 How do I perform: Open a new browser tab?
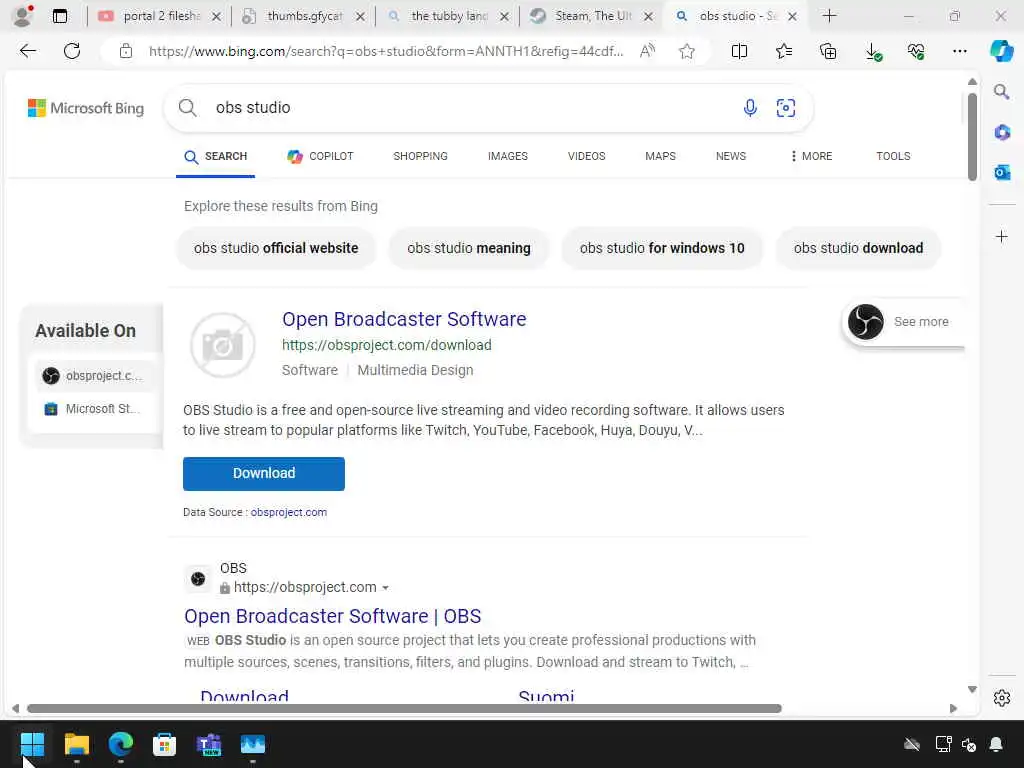tap(829, 16)
